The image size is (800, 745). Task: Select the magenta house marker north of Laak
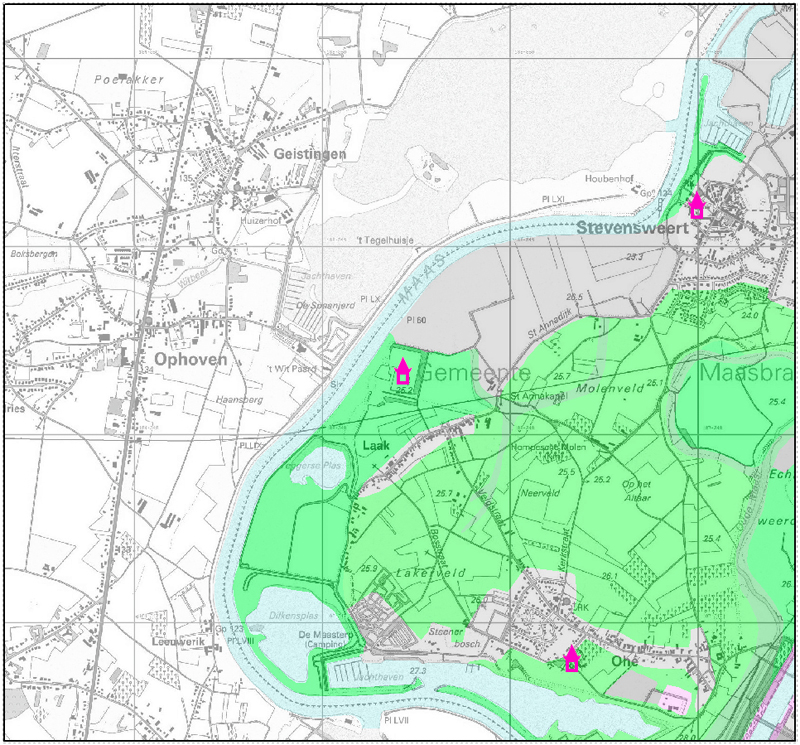[x=402, y=372]
